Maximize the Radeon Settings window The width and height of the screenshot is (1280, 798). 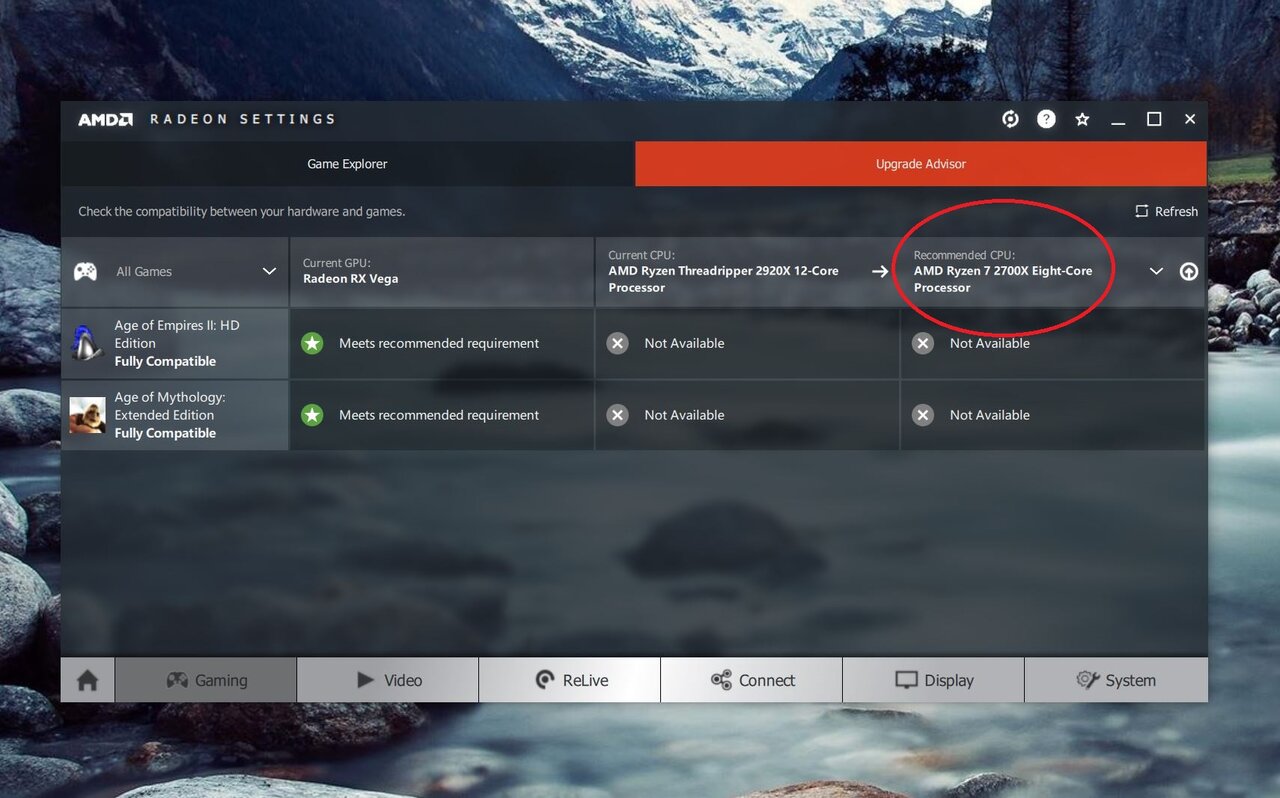point(1154,119)
